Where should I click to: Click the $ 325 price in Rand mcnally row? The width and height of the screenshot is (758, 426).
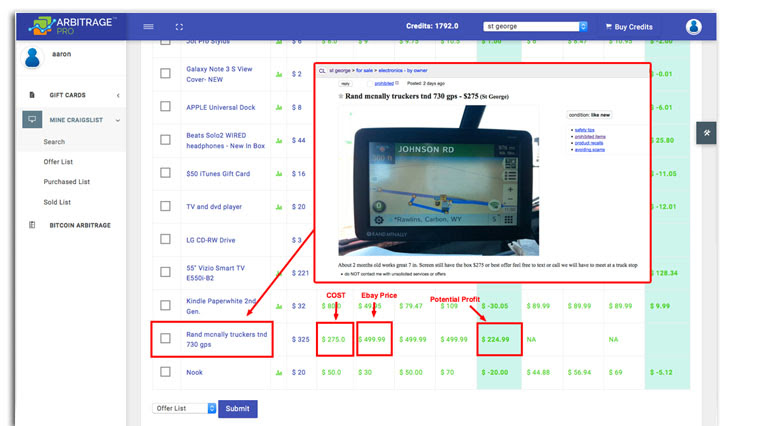(300, 339)
